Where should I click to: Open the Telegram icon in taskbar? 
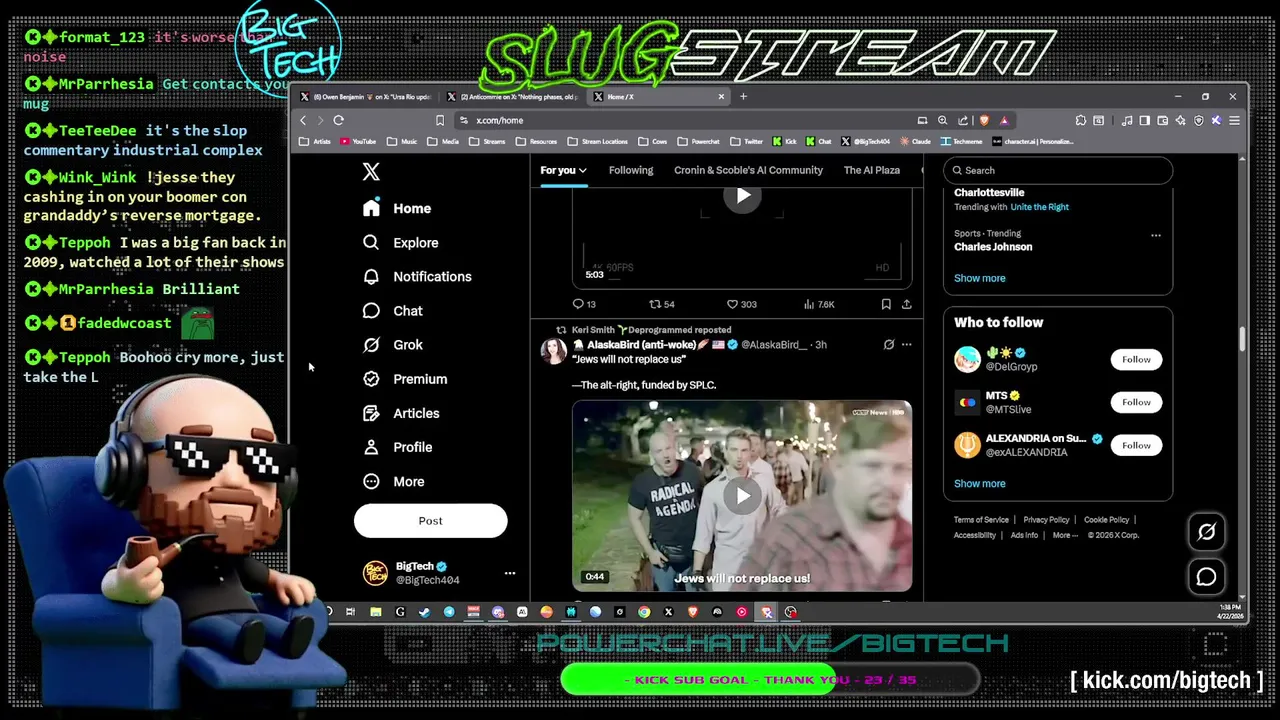coord(449,612)
